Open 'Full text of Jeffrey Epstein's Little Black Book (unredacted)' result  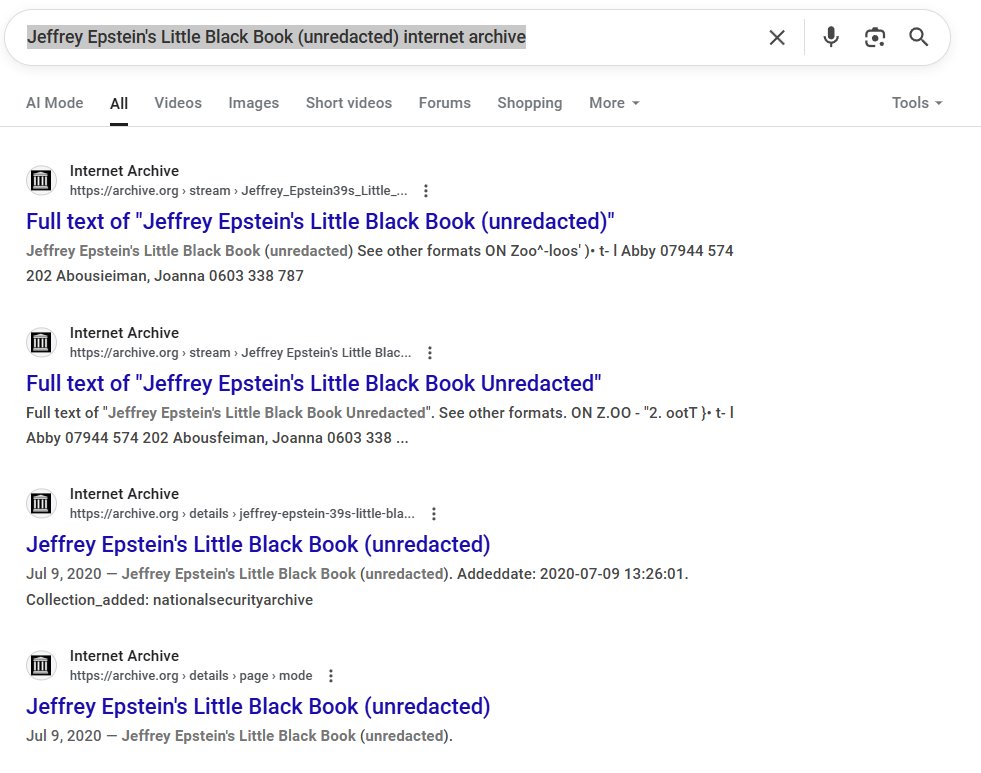point(320,221)
